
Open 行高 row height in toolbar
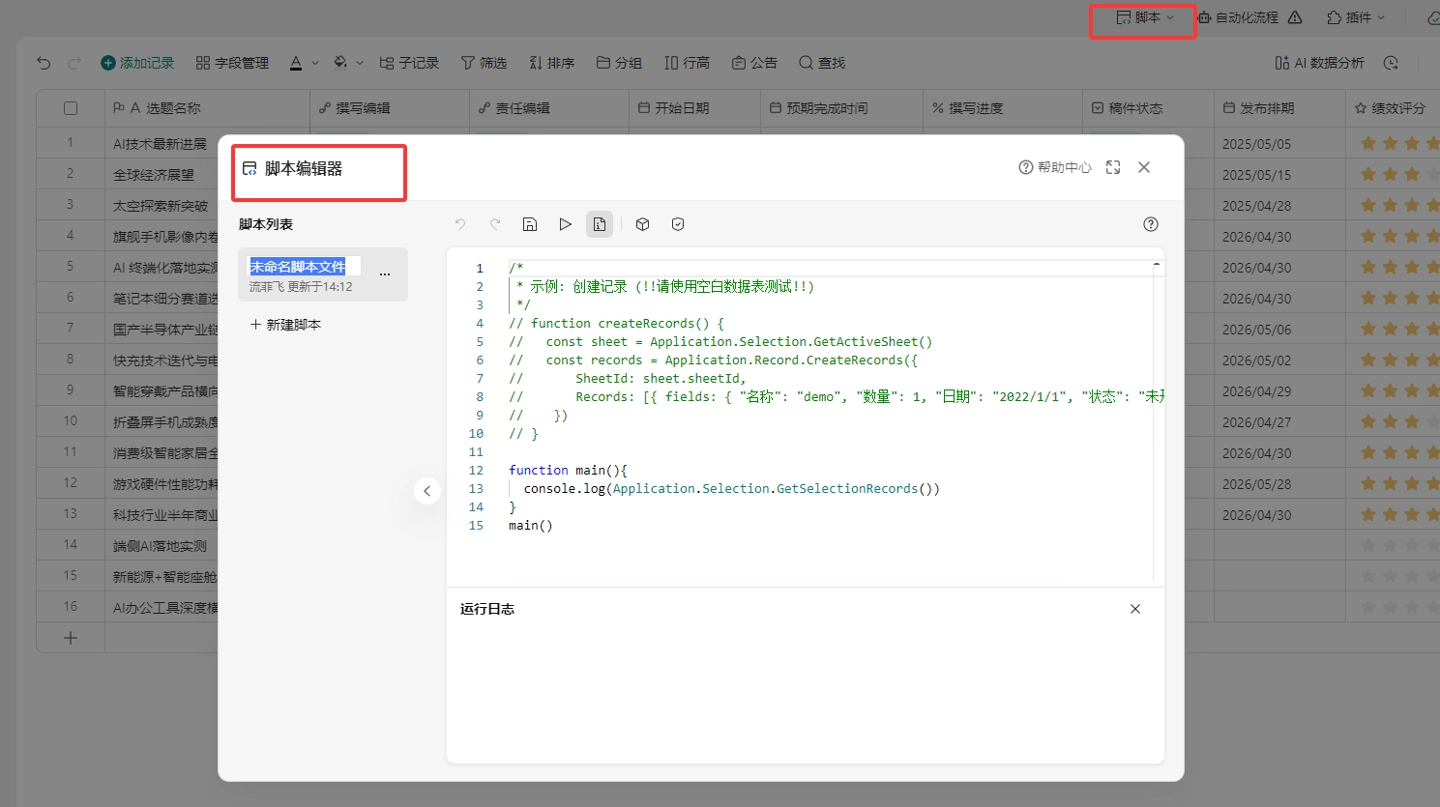(687, 63)
